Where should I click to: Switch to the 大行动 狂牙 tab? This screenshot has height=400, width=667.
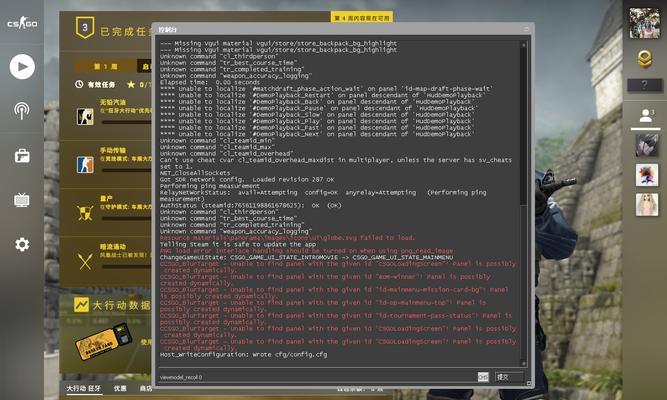pos(84,389)
